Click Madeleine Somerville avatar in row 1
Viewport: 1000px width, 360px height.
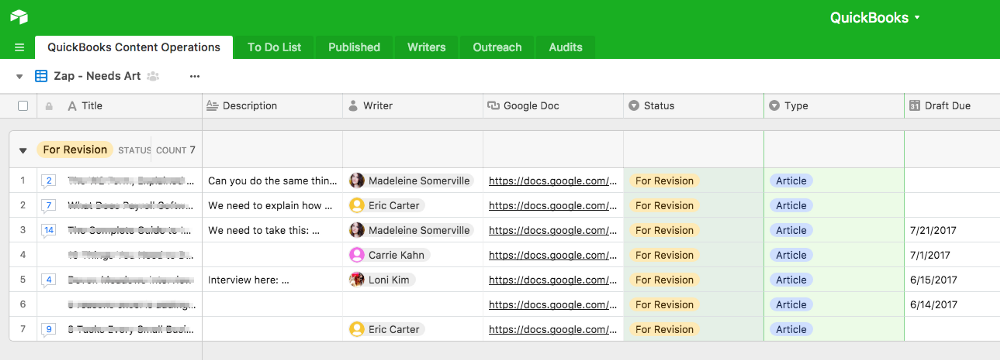pyautogui.click(x=357, y=181)
